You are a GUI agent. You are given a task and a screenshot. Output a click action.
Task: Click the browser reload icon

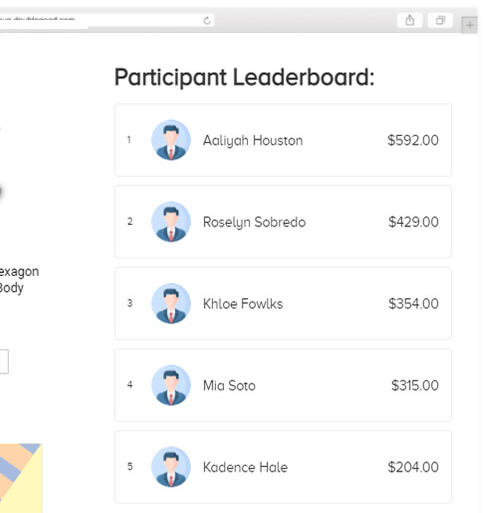(x=207, y=21)
